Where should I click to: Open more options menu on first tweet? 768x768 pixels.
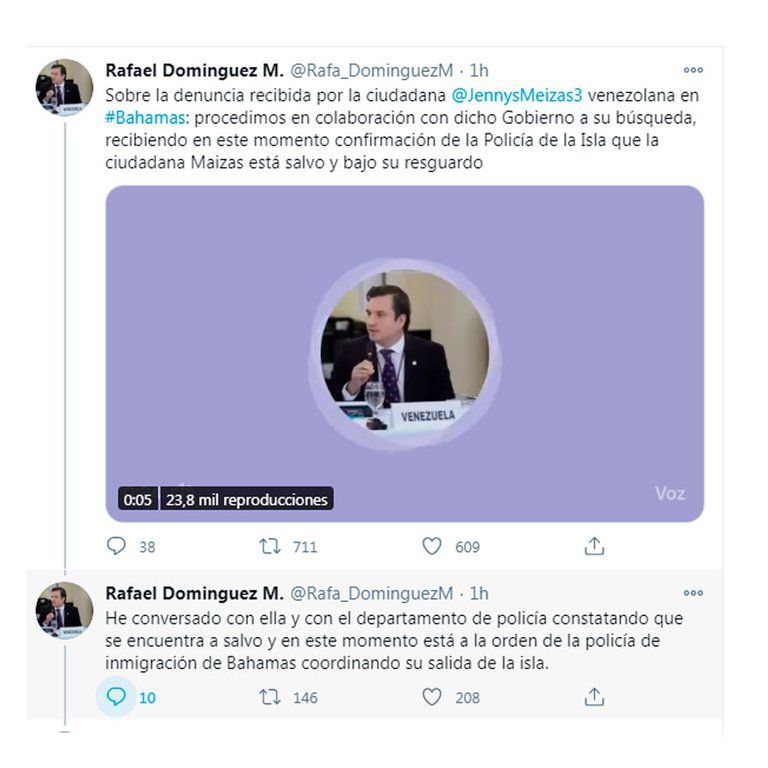pos(693,70)
